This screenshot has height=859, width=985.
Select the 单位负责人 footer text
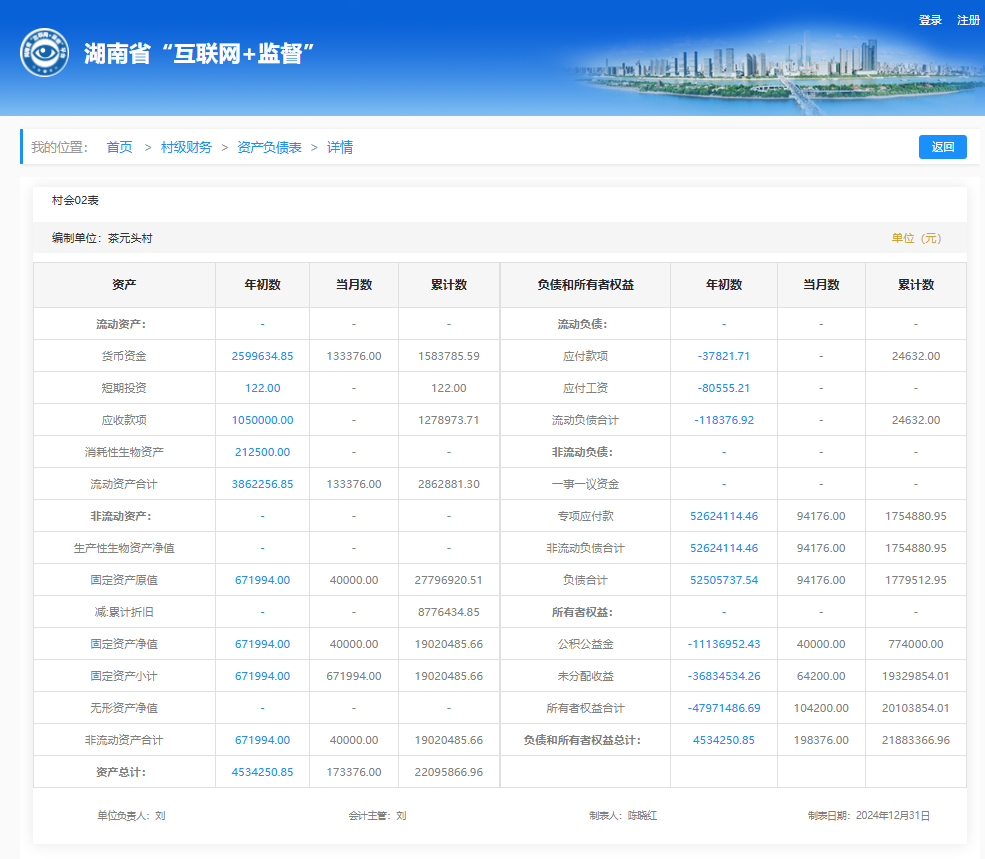131,816
